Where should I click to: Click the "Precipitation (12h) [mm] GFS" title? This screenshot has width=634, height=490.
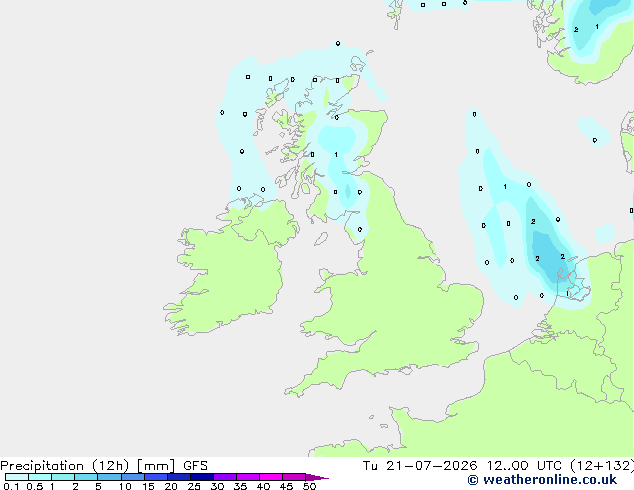click(x=104, y=466)
